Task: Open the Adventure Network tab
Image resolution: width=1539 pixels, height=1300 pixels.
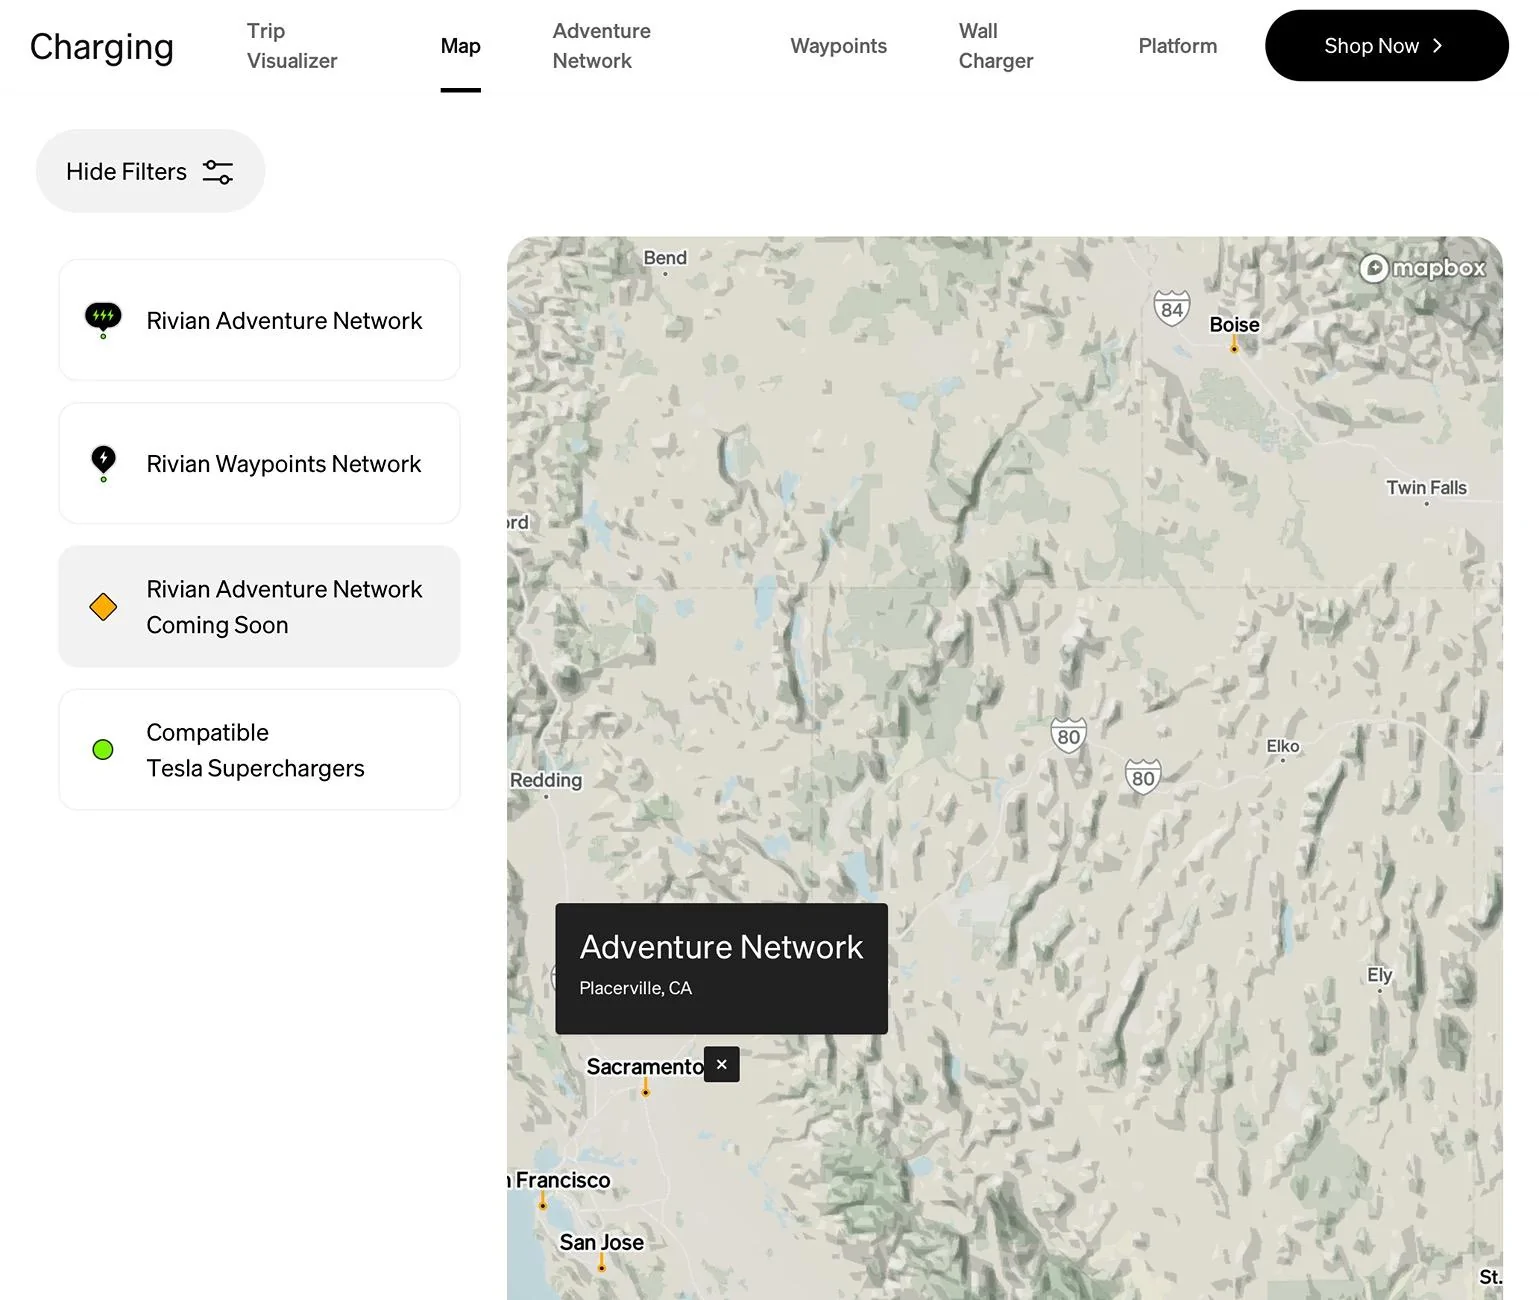Action: (602, 46)
